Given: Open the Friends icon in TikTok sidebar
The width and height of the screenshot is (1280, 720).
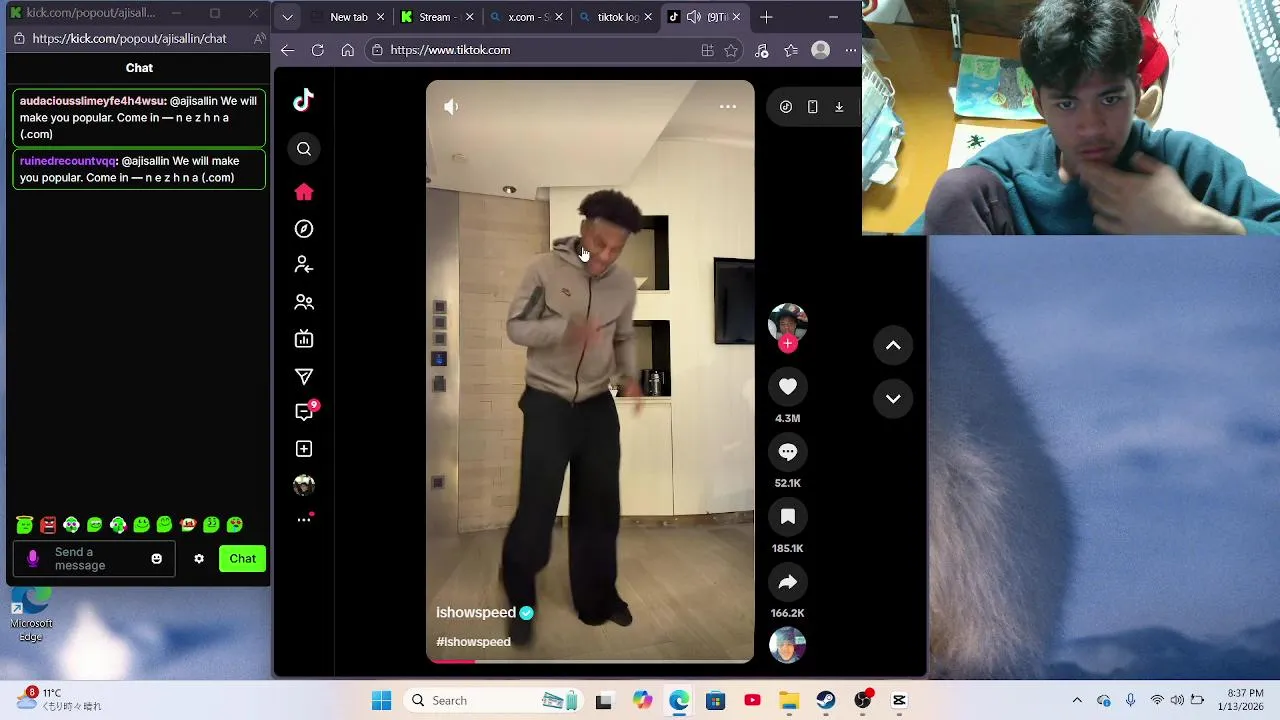Looking at the screenshot, I should (304, 302).
